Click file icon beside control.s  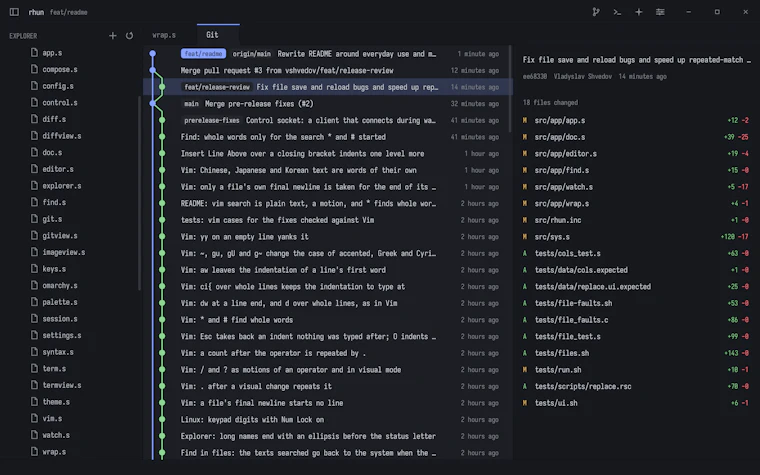(x=34, y=102)
